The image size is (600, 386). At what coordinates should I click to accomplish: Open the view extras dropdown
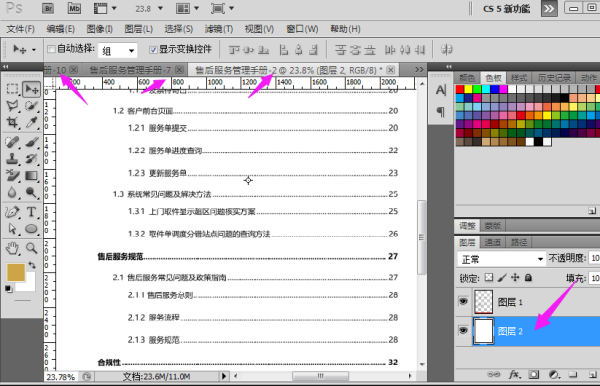(x=105, y=8)
